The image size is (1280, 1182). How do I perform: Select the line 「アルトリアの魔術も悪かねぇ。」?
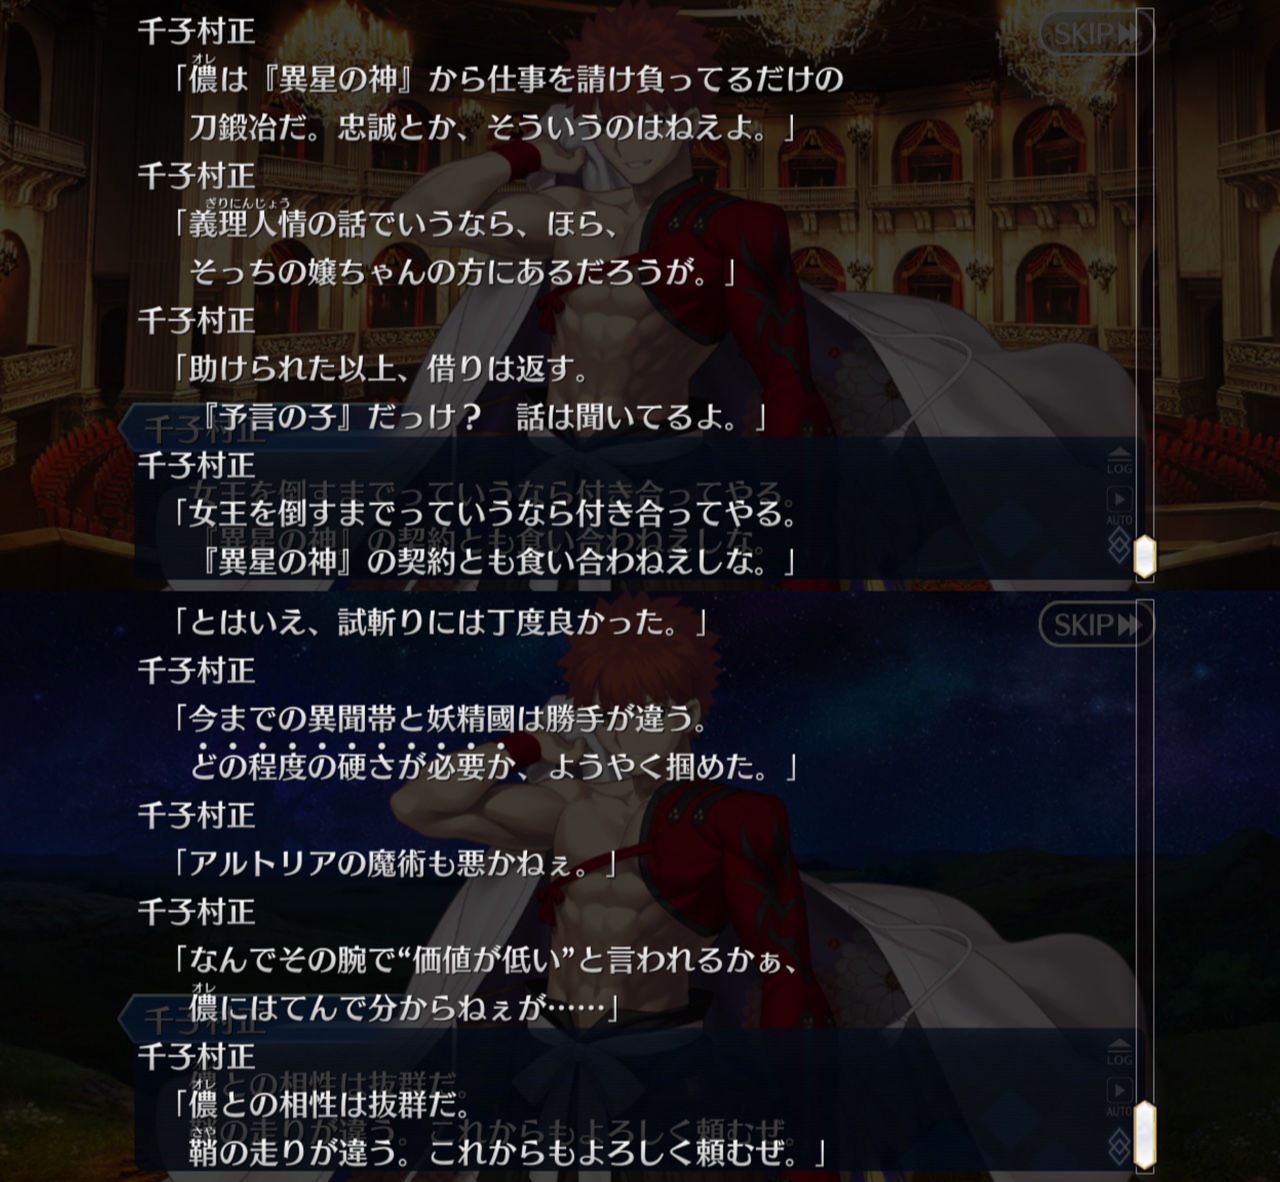395,863
